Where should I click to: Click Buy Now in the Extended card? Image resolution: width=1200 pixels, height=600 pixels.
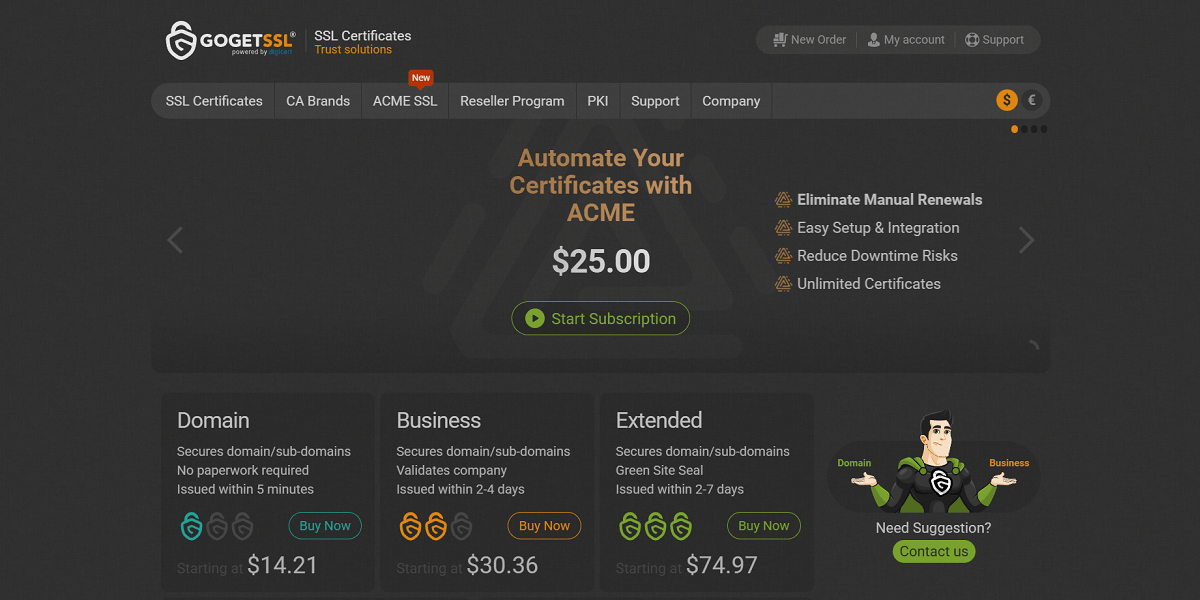764,526
